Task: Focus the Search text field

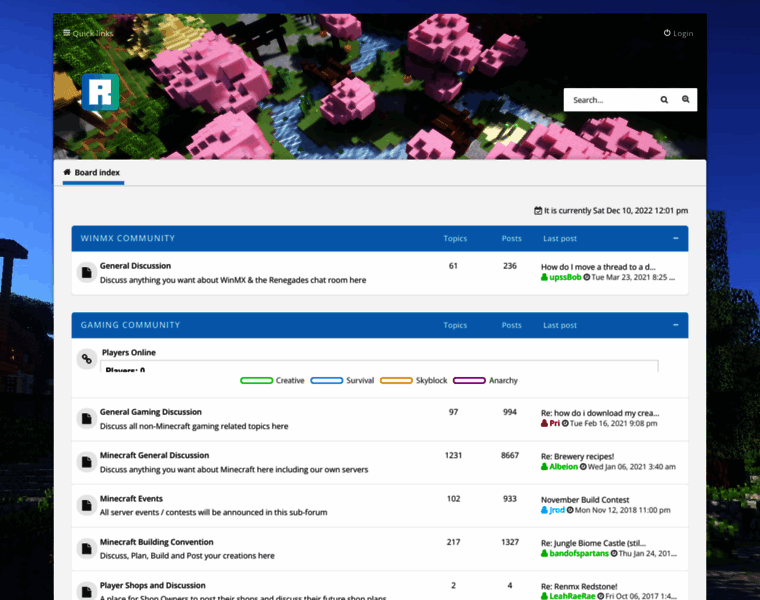Action: (x=608, y=100)
